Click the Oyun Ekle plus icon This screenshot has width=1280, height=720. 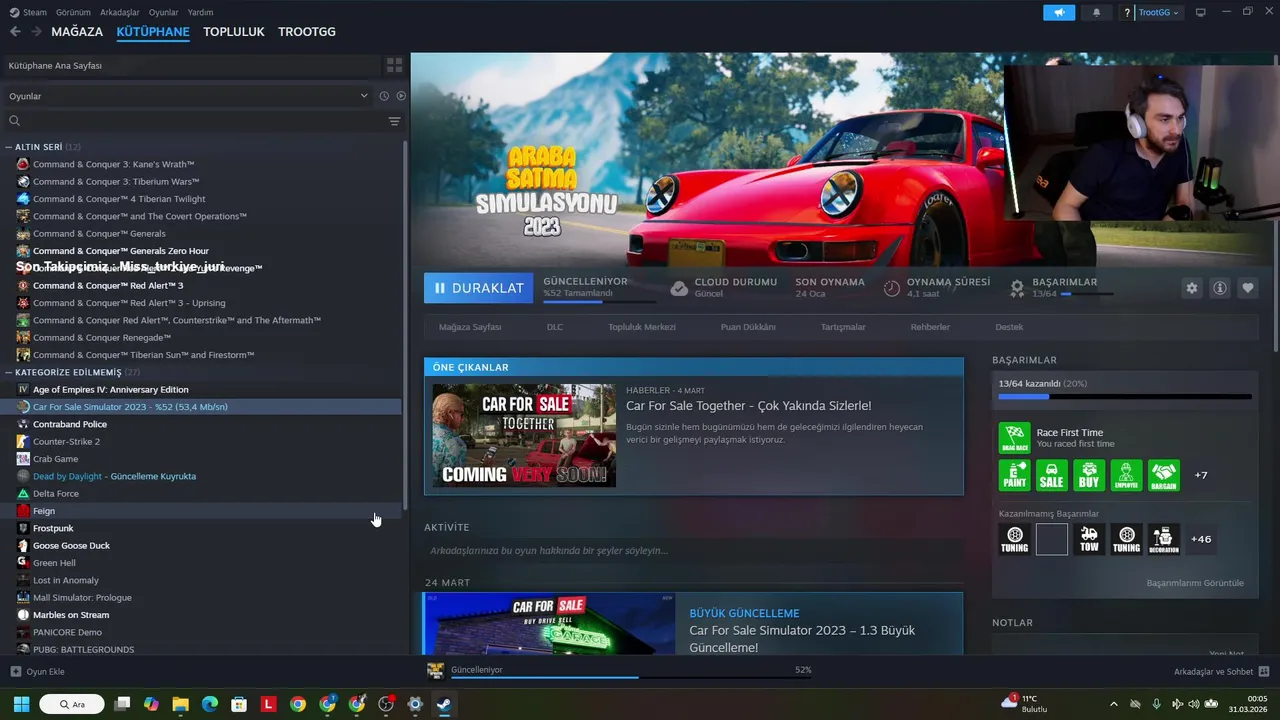coord(15,671)
